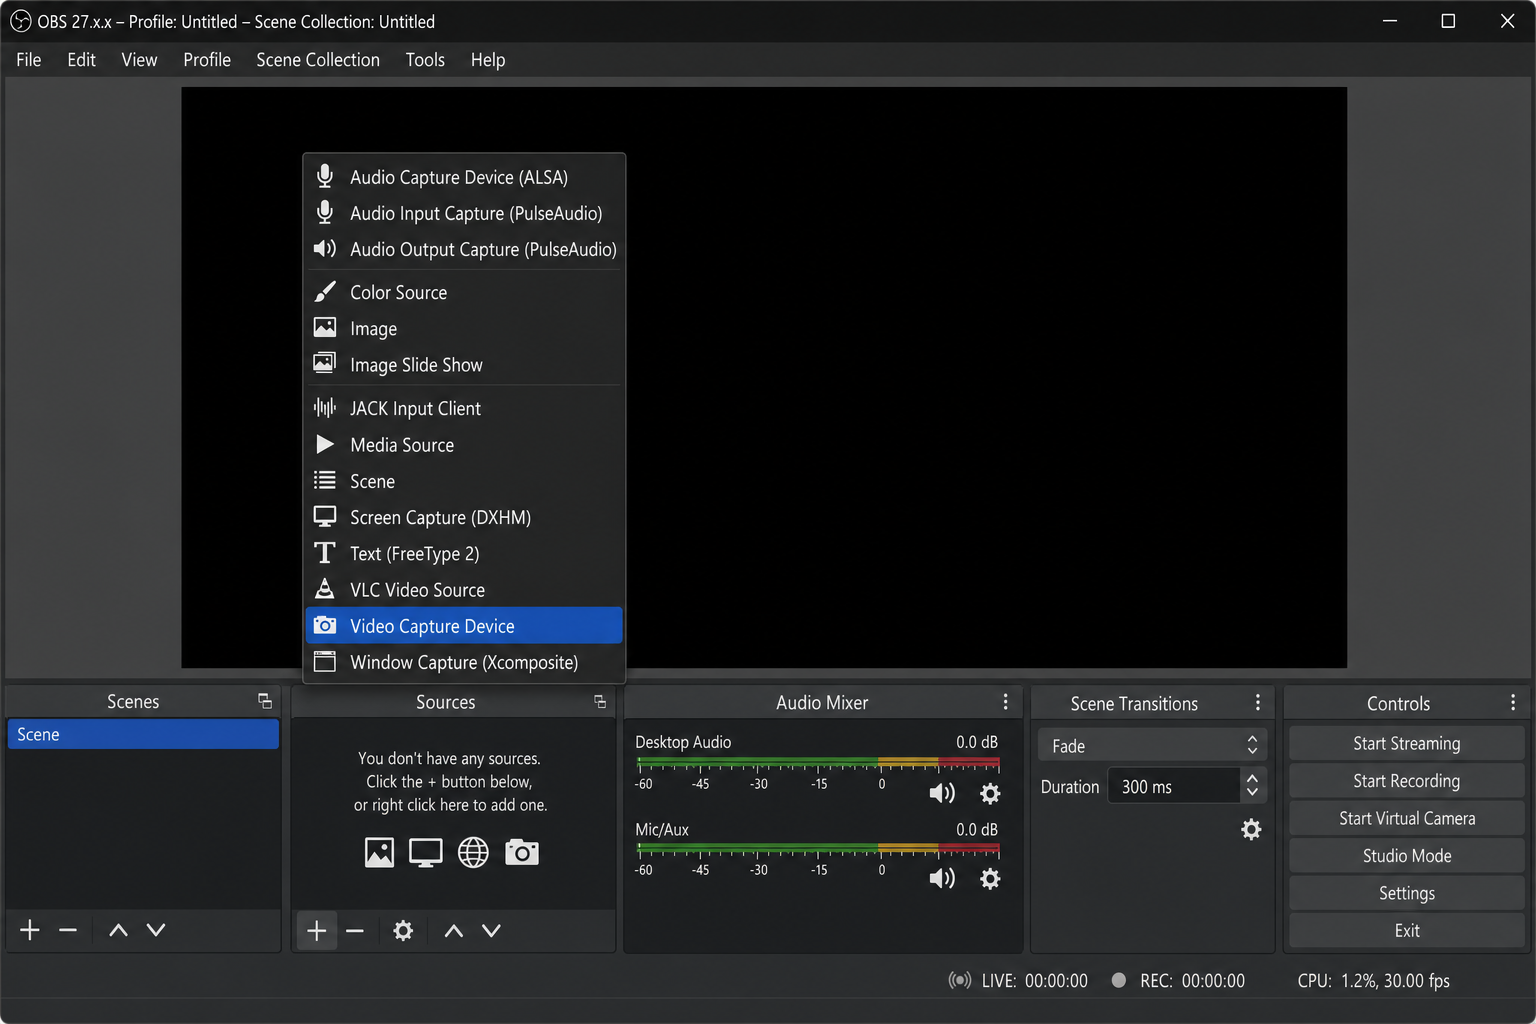Open the View menu

coord(139,60)
